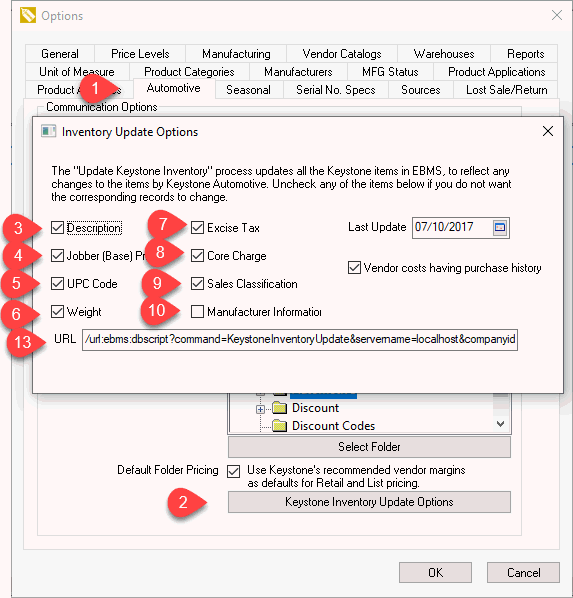Image resolution: width=573 pixels, height=598 pixels.
Task: Click the URL input field
Action: [x=300, y=339]
